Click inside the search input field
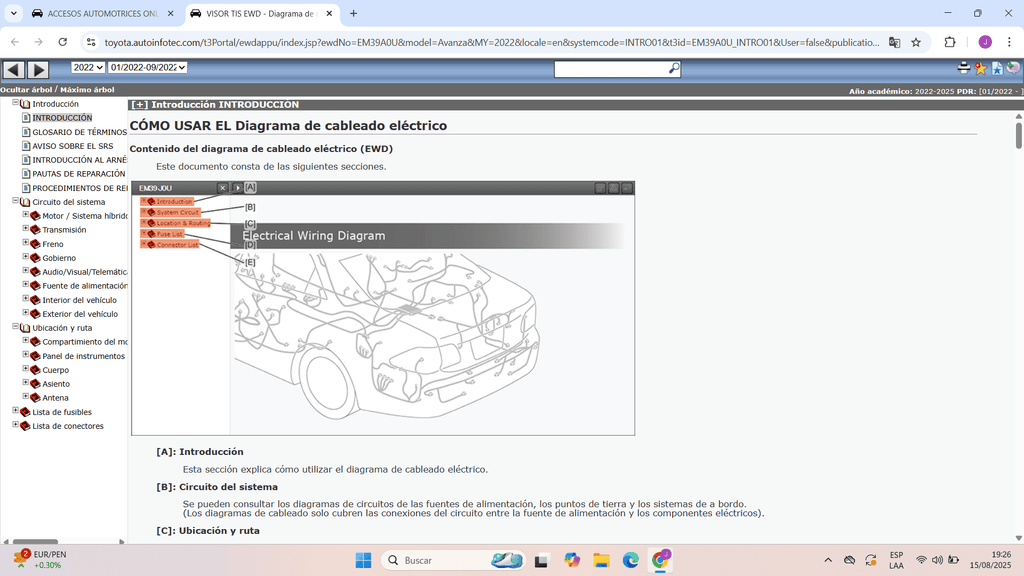Screen dimensions: 1024x576 coord(610,68)
